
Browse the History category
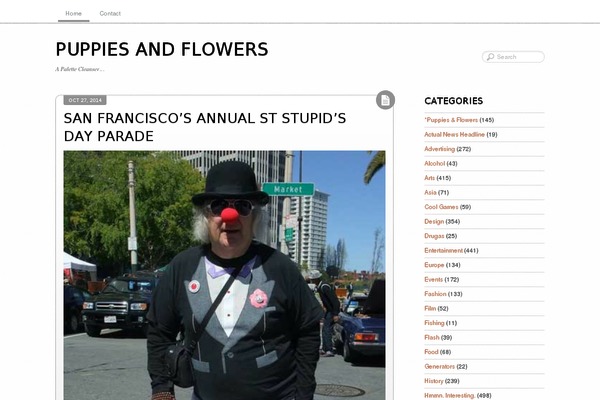434,381
